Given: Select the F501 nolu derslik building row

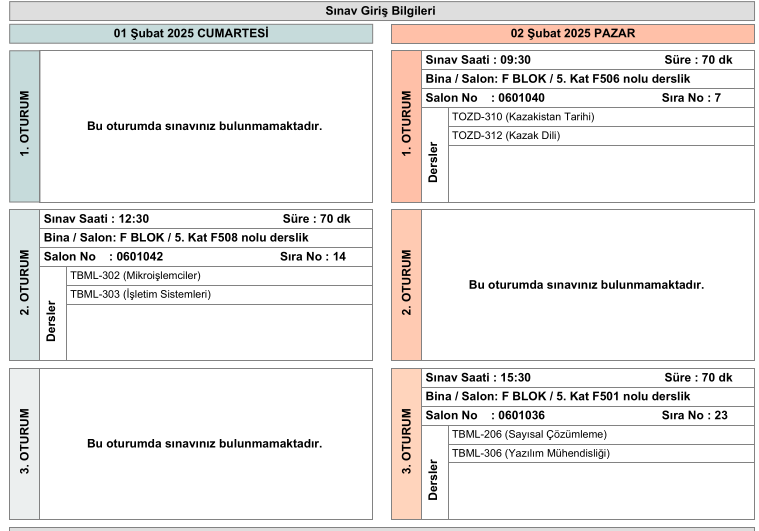Looking at the screenshot, I should coord(588,396).
